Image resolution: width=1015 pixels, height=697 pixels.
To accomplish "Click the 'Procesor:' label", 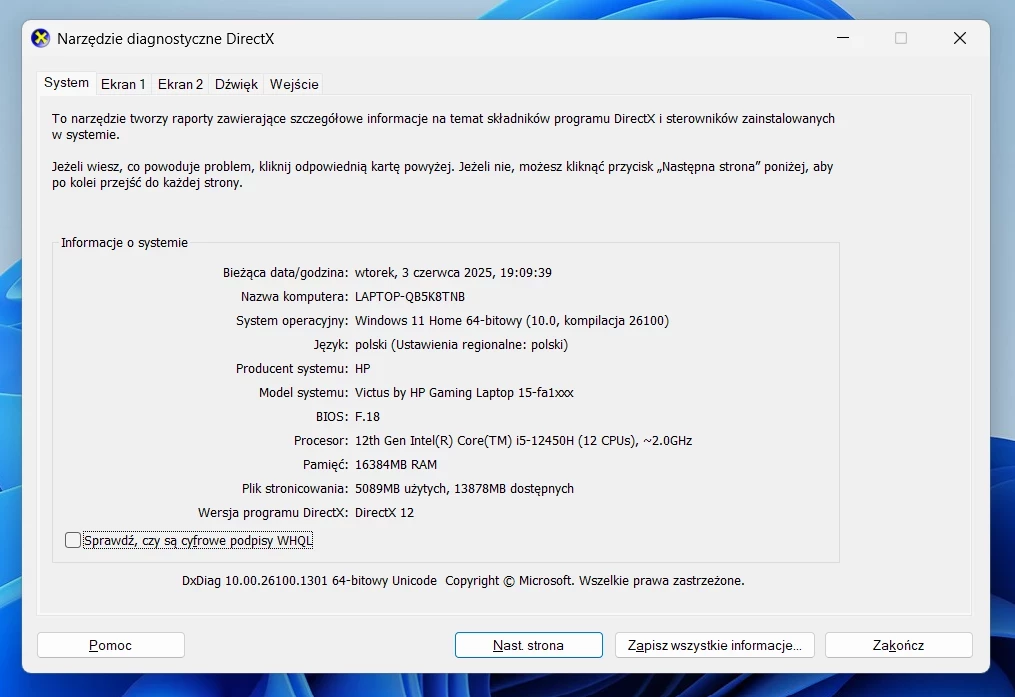I will pyautogui.click(x=321, y=441).
